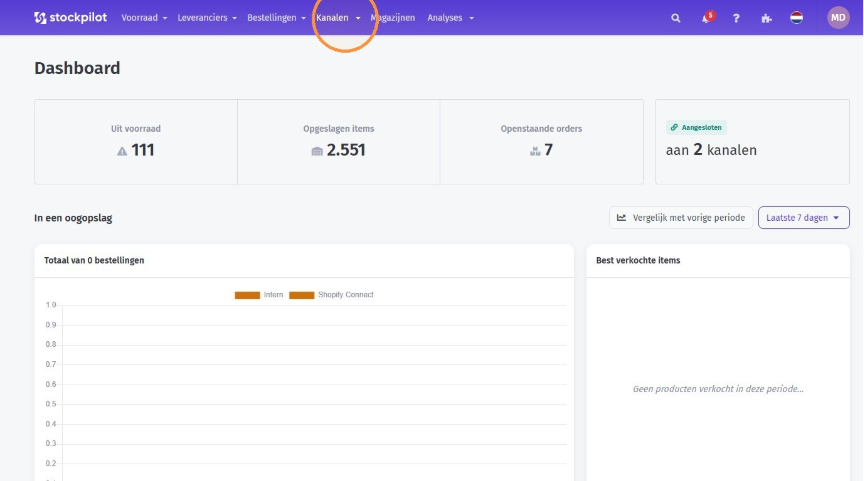Click chart icon in Vergelijk button

click(622, 218)
